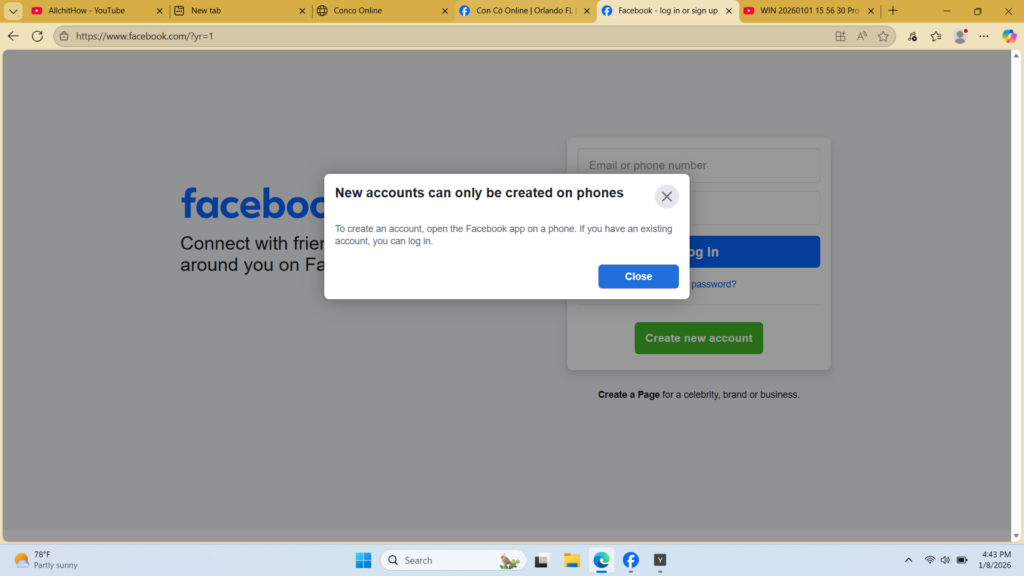The width and height of the screenshot is (1024, 576).
Task: Click the Read aloud icon
Action: (862, 36)
